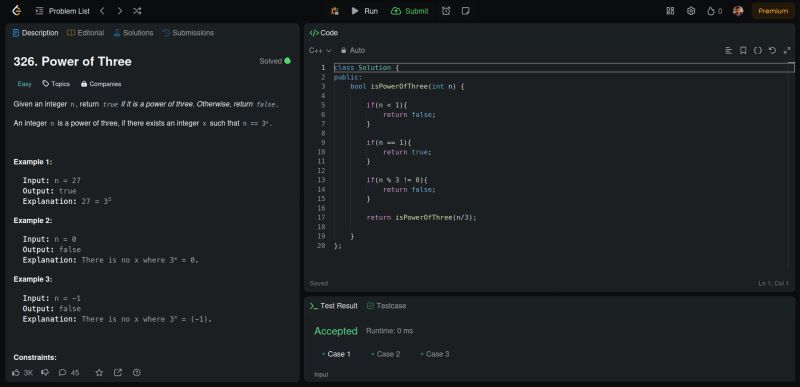800x387 pixels.
Task: Open the Topics tag
Action: tap(56, 84)
